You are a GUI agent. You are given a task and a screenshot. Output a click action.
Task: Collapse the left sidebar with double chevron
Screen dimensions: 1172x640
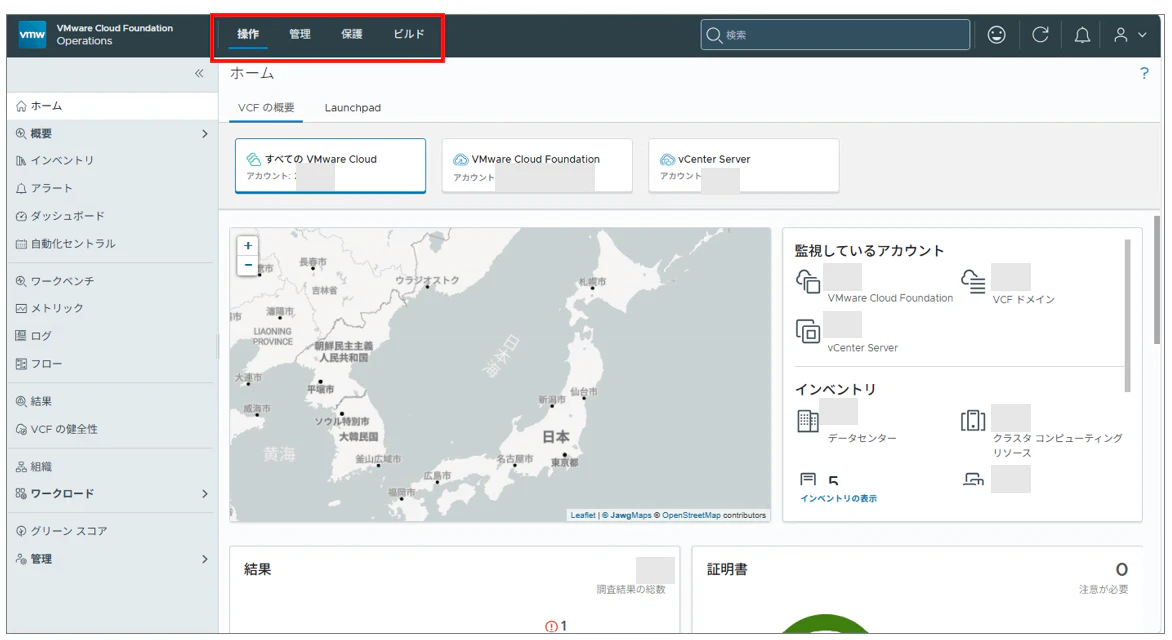199,73
